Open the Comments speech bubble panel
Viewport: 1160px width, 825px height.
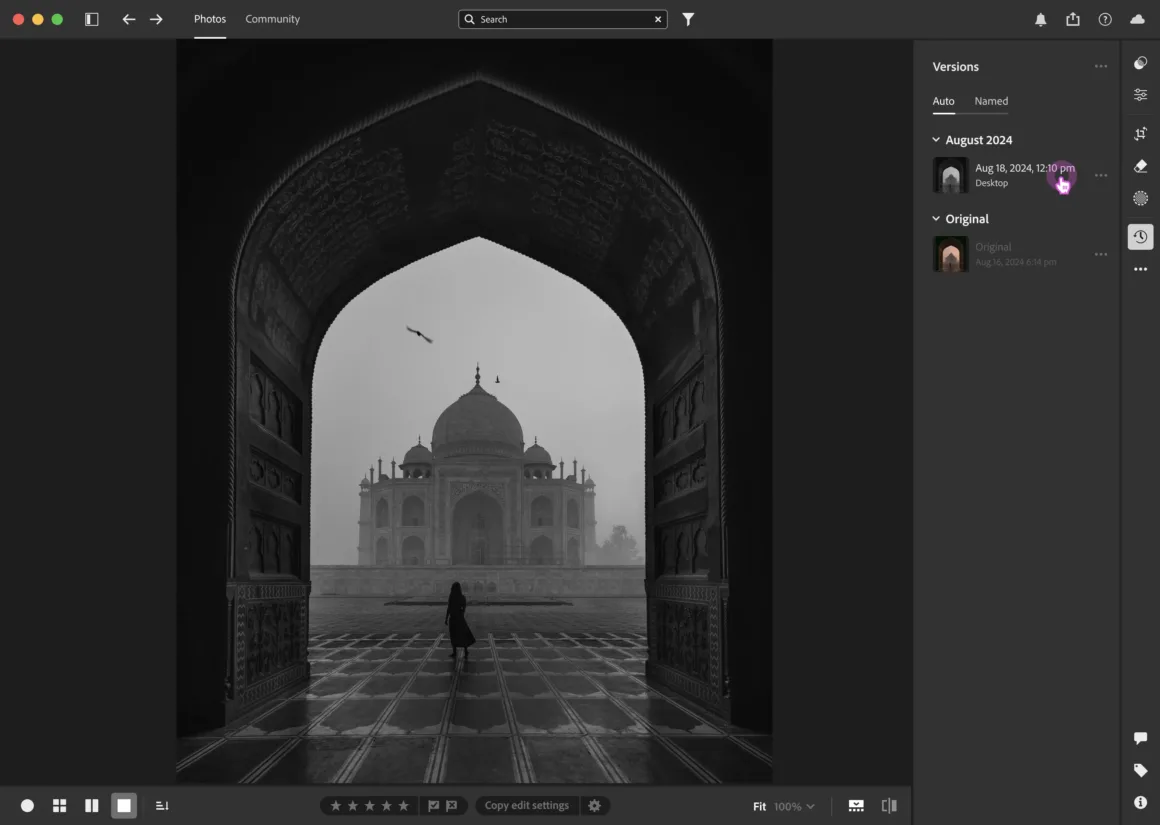point(1140,738)
